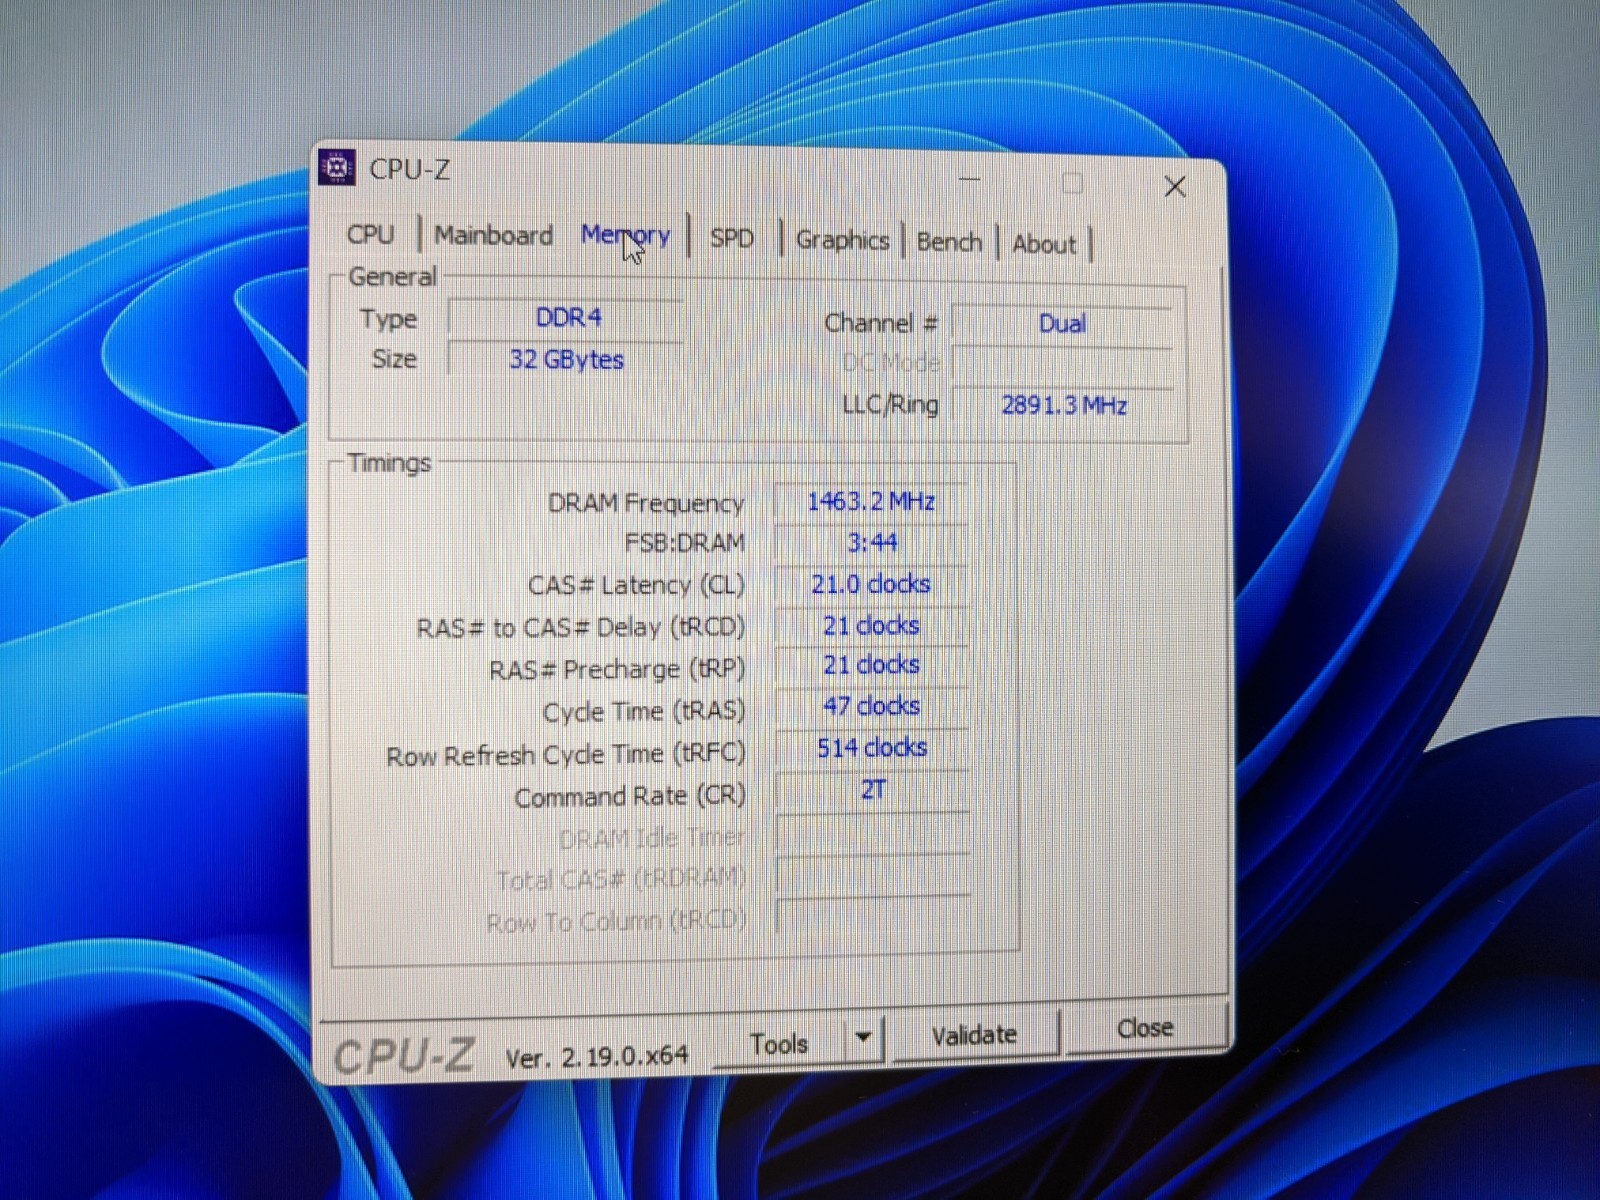This screenshot has width=1600, height=1200.
Task: Click the DRAM Frequency label
Action: 646,502
